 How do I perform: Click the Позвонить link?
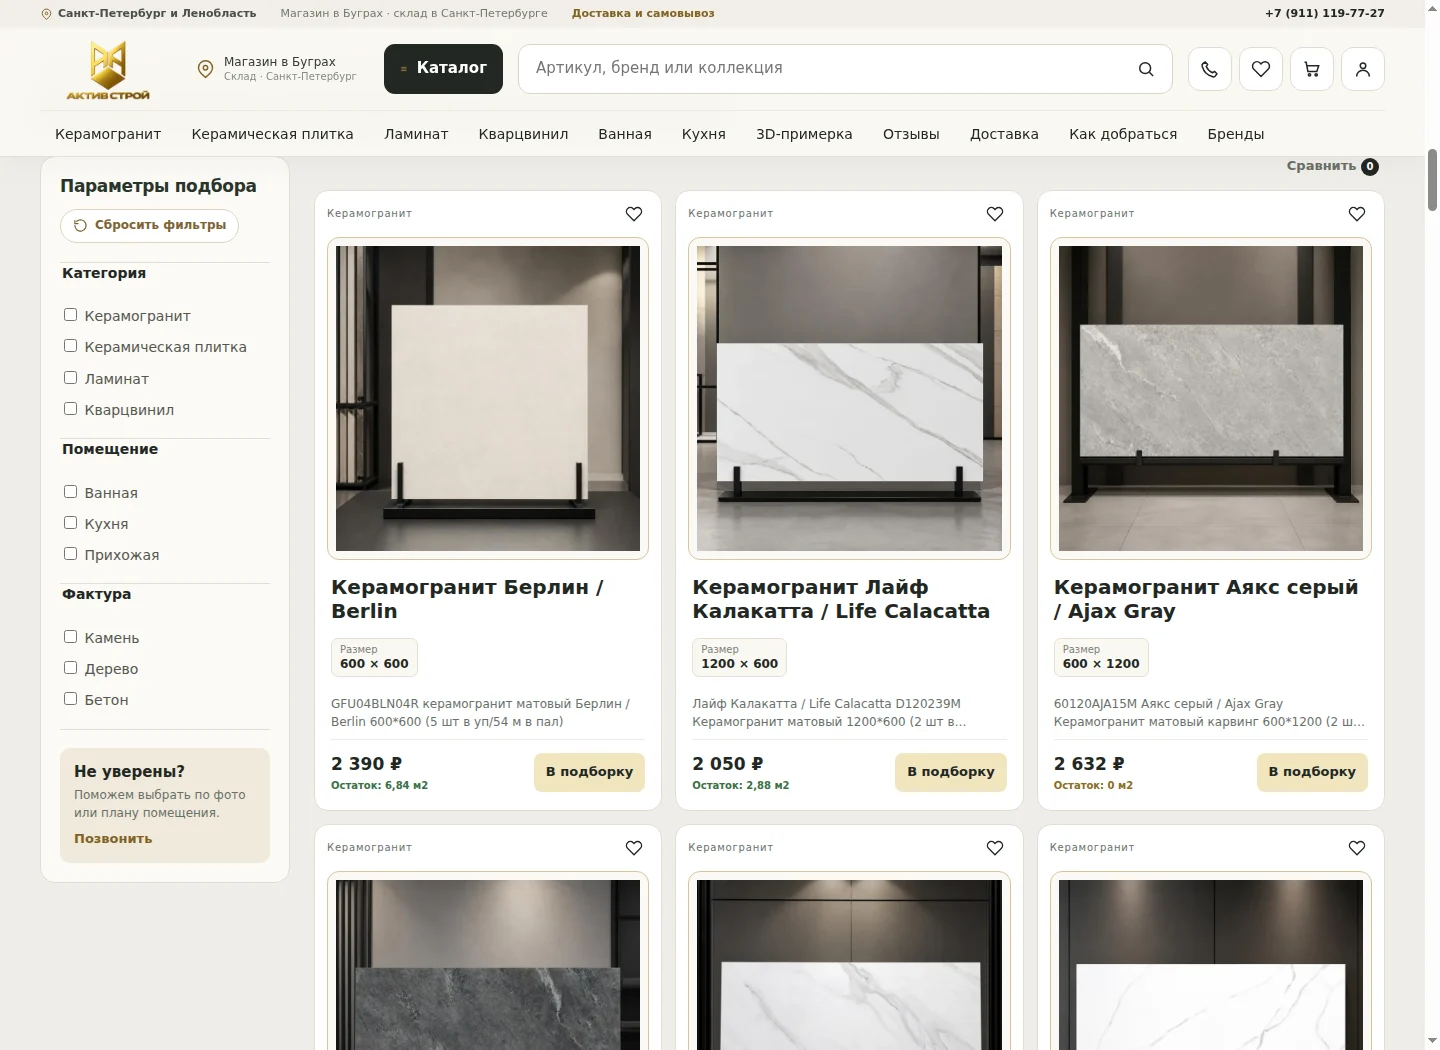(113, 839)
